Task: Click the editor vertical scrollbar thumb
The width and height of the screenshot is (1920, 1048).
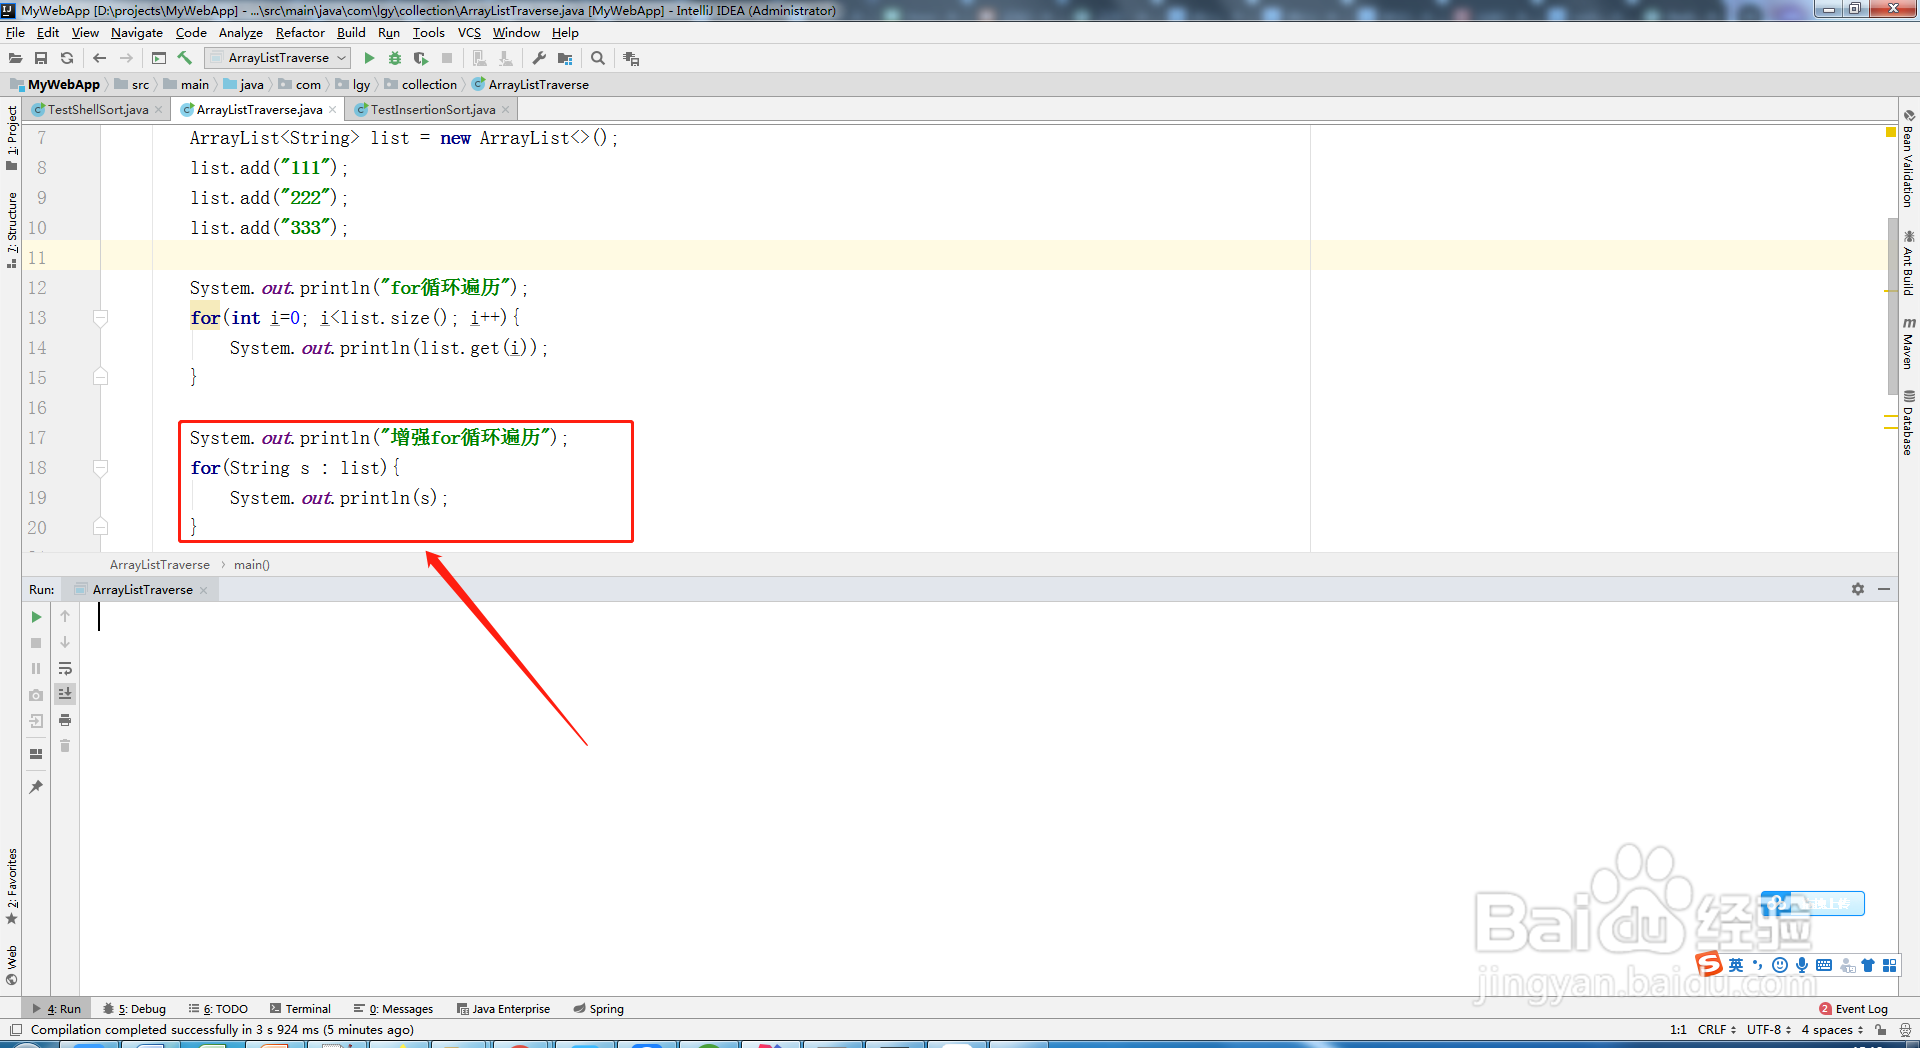Action: tap(1892, 305)
